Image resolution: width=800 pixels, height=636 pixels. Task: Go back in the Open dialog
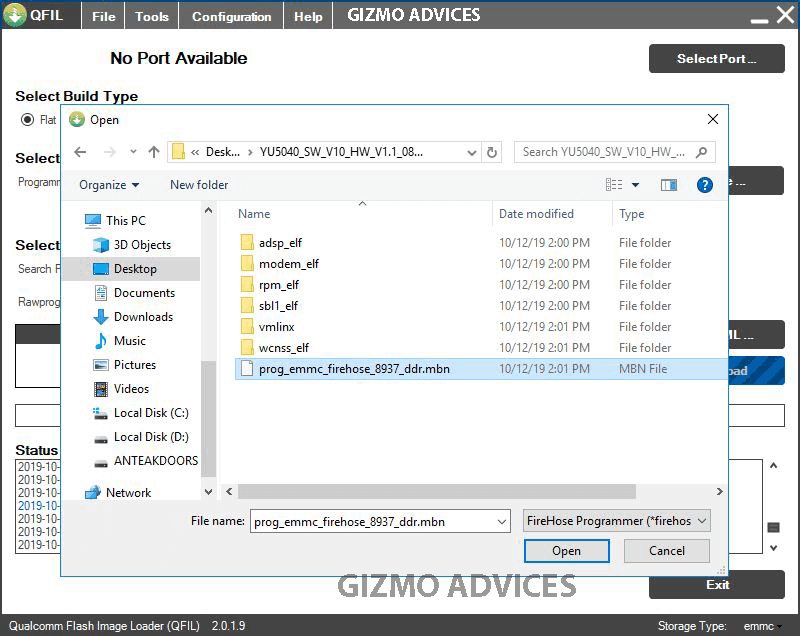(x=80, y=152)
